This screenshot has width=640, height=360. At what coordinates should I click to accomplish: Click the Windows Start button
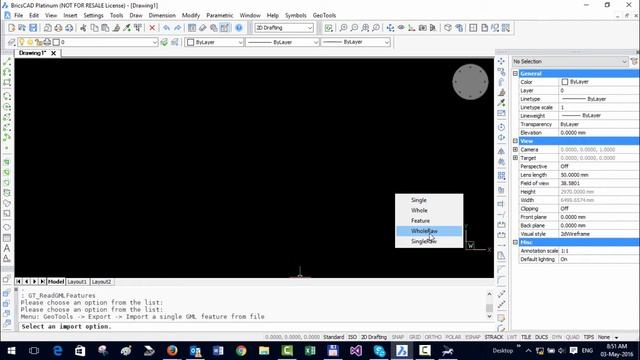[11, 350]
